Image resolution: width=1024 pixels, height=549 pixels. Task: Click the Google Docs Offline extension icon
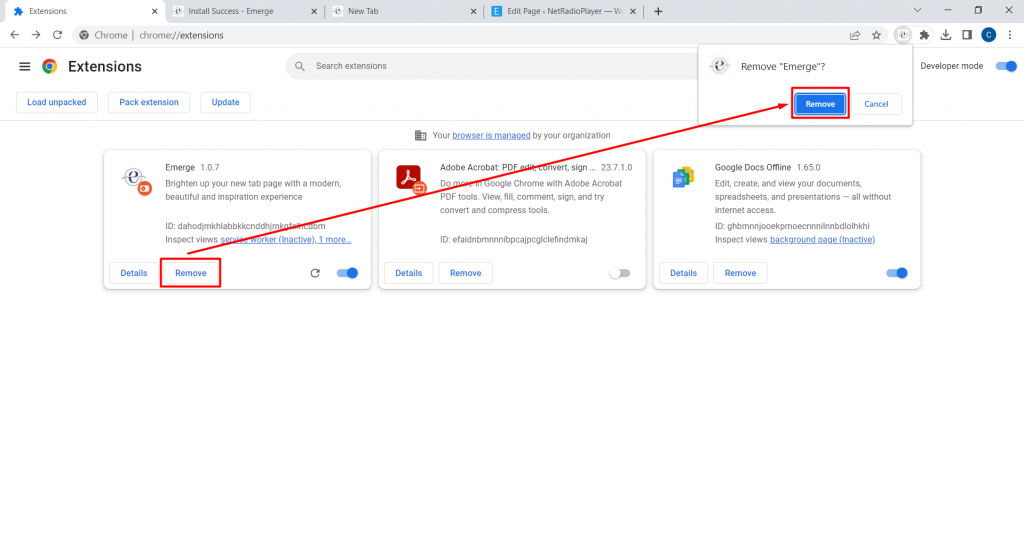pyautogui.click(x=683, y=178)
